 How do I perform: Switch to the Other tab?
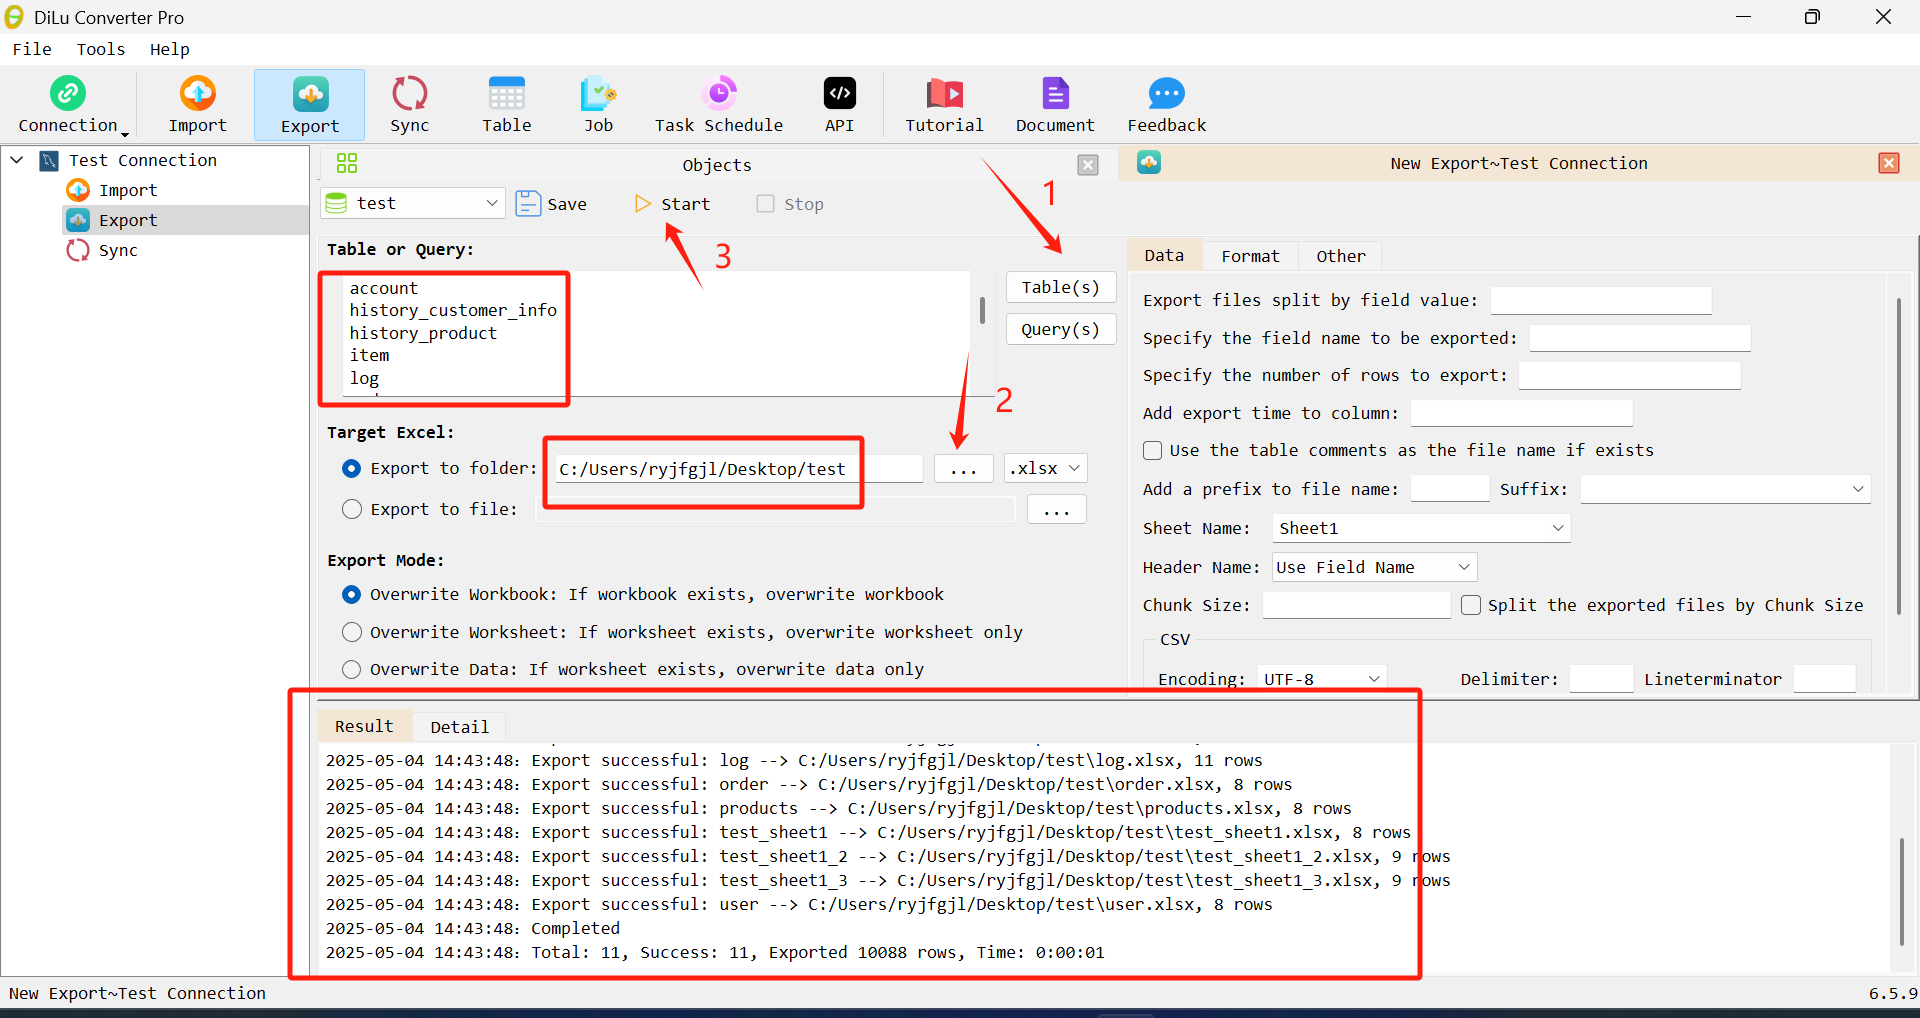pos(1340,256)
